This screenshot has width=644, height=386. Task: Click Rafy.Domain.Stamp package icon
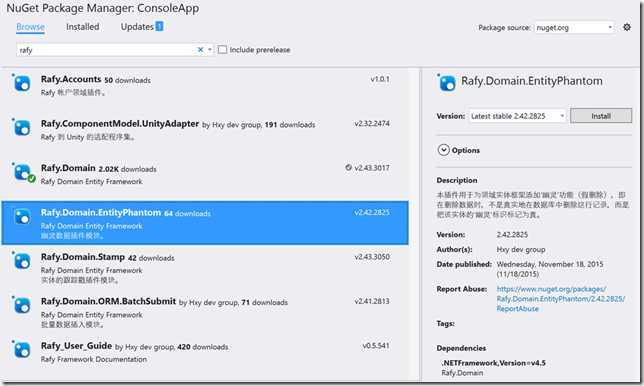click(x=21, y=261)
